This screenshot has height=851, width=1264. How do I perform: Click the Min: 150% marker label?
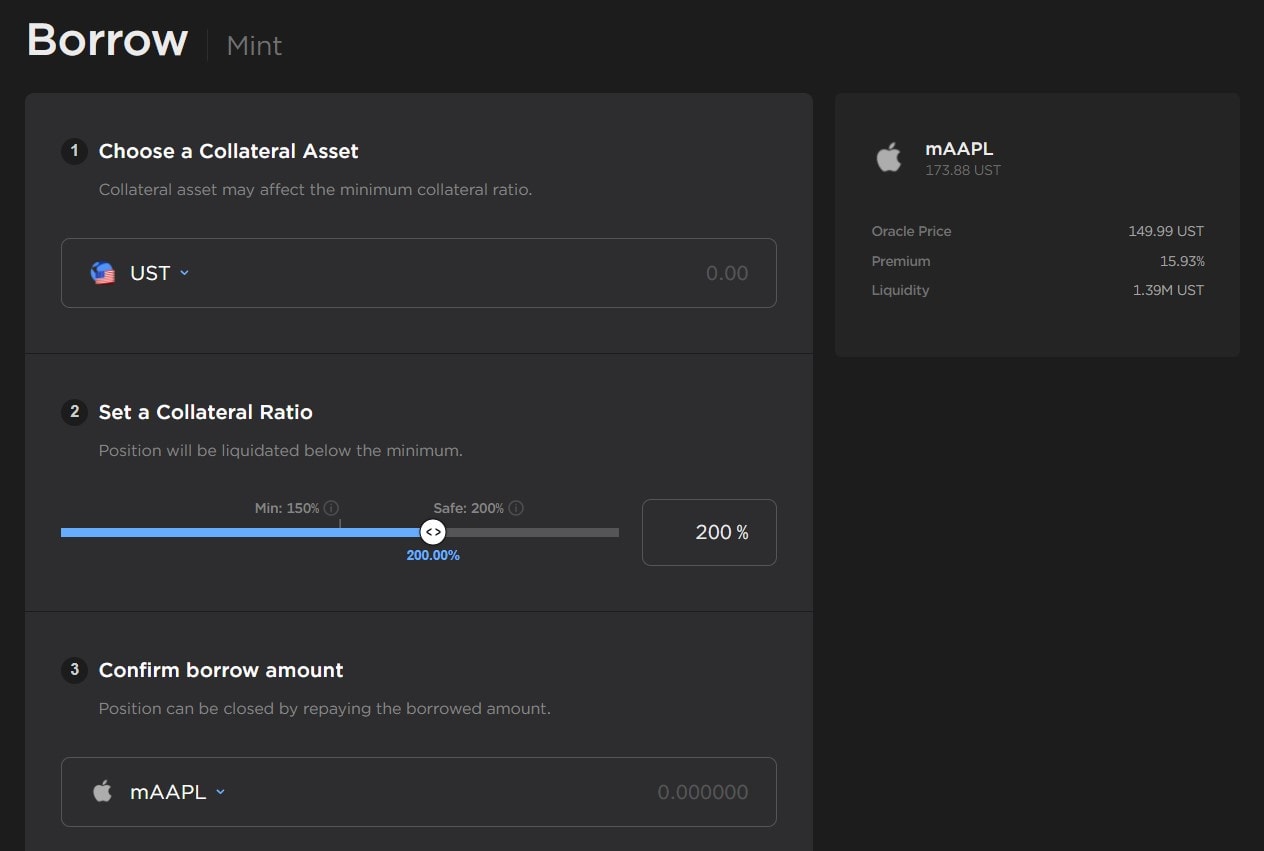(287, 508)
